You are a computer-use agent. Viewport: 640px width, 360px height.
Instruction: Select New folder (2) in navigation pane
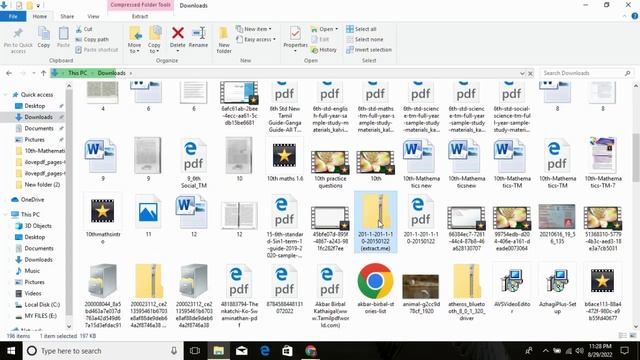pyautogui.click(x=42, y=184)
